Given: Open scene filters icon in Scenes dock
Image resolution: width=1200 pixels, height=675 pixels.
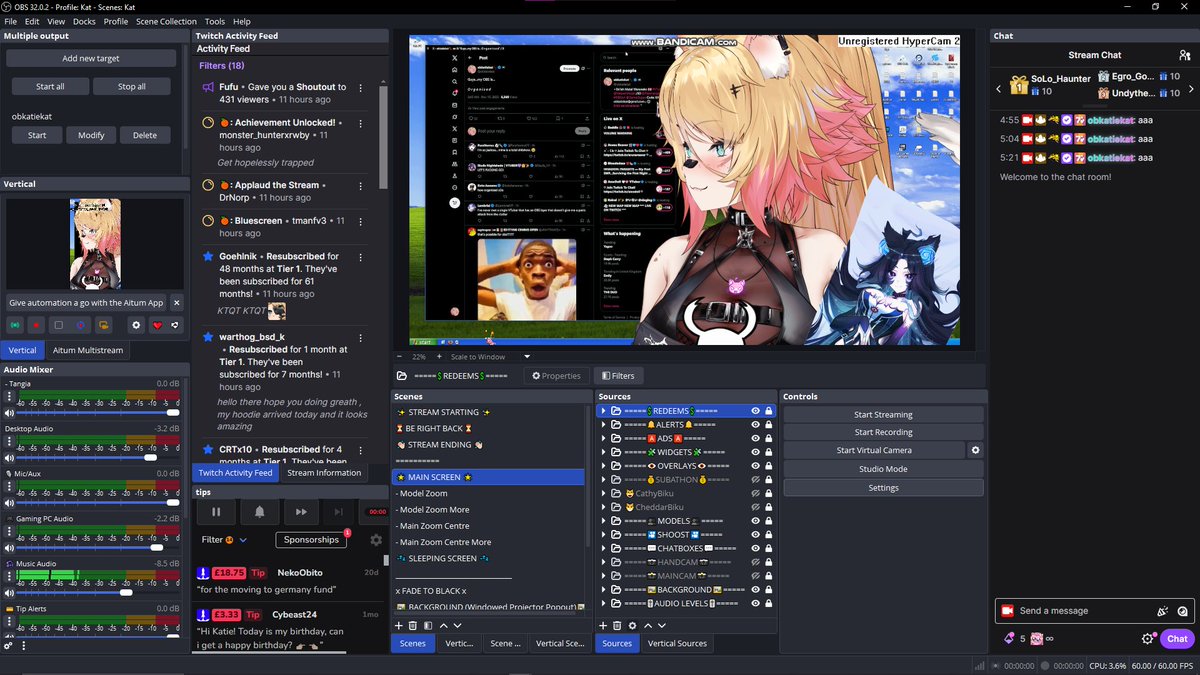Looking at the screenshot, I should click(428, 625).
